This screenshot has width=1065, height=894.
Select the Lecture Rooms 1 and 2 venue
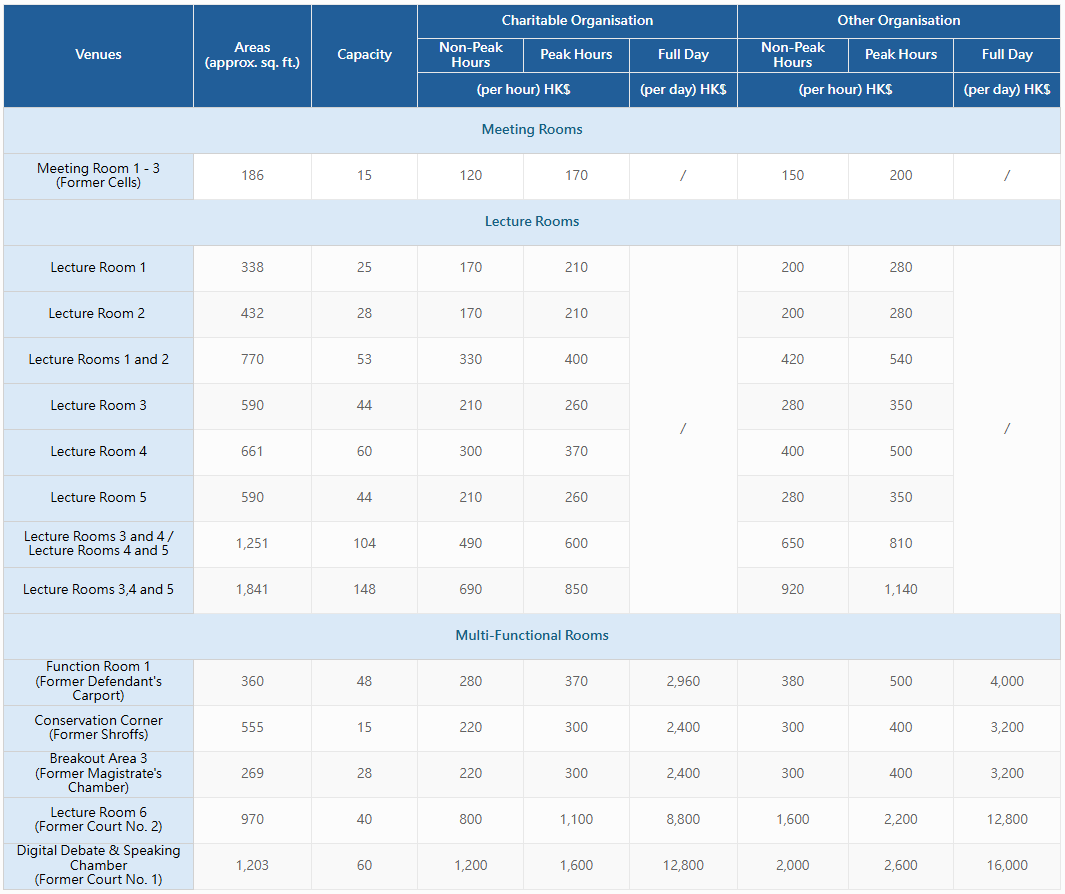[98, 360]
